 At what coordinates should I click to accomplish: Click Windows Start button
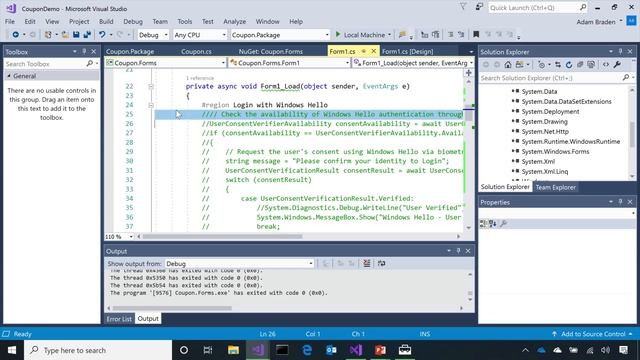tap(12, 350)
